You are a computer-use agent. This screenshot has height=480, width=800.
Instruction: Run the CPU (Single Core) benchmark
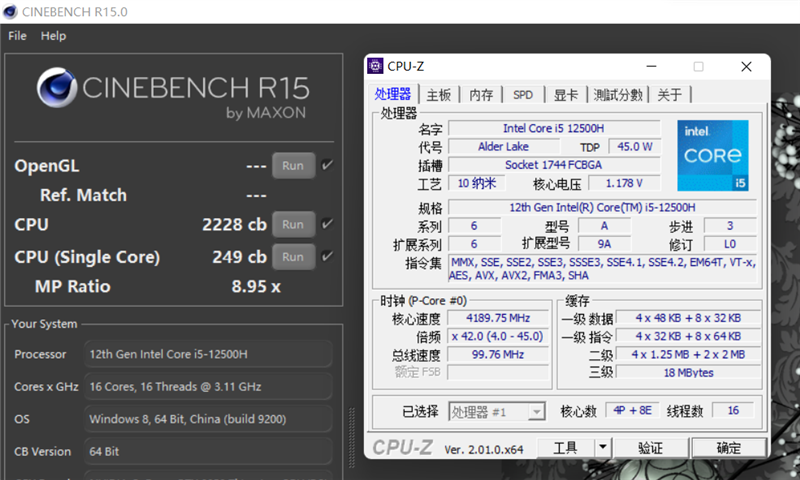point(293,257)
